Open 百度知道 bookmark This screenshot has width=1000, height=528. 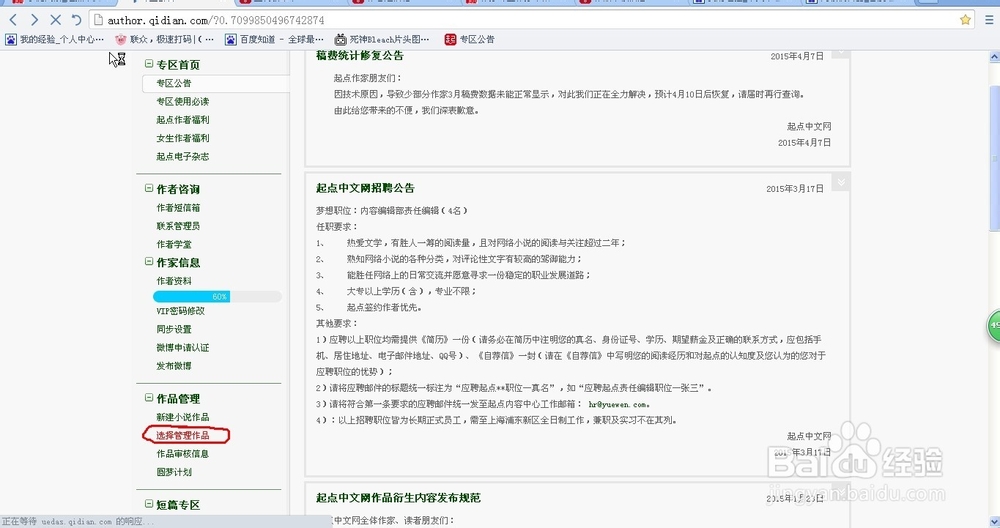coord(274,40)
